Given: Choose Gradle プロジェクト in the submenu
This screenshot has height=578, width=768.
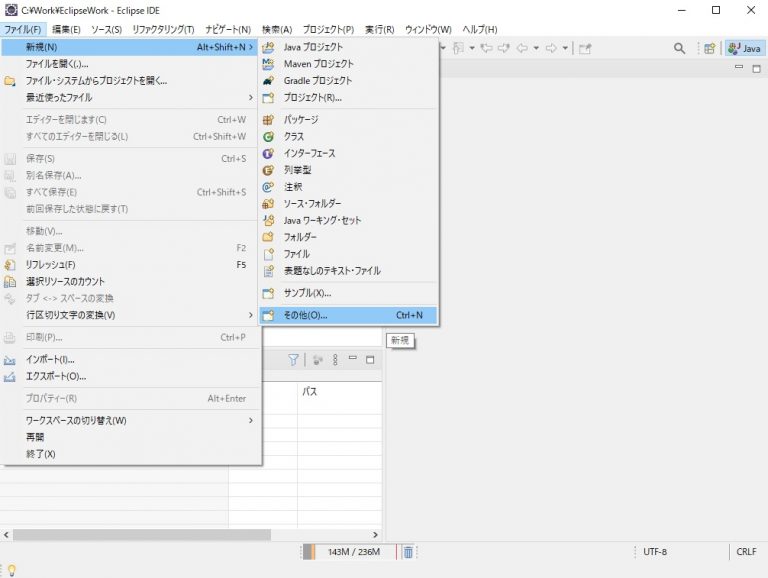Looking at the screenshot, I should click(x=318, y=80).
